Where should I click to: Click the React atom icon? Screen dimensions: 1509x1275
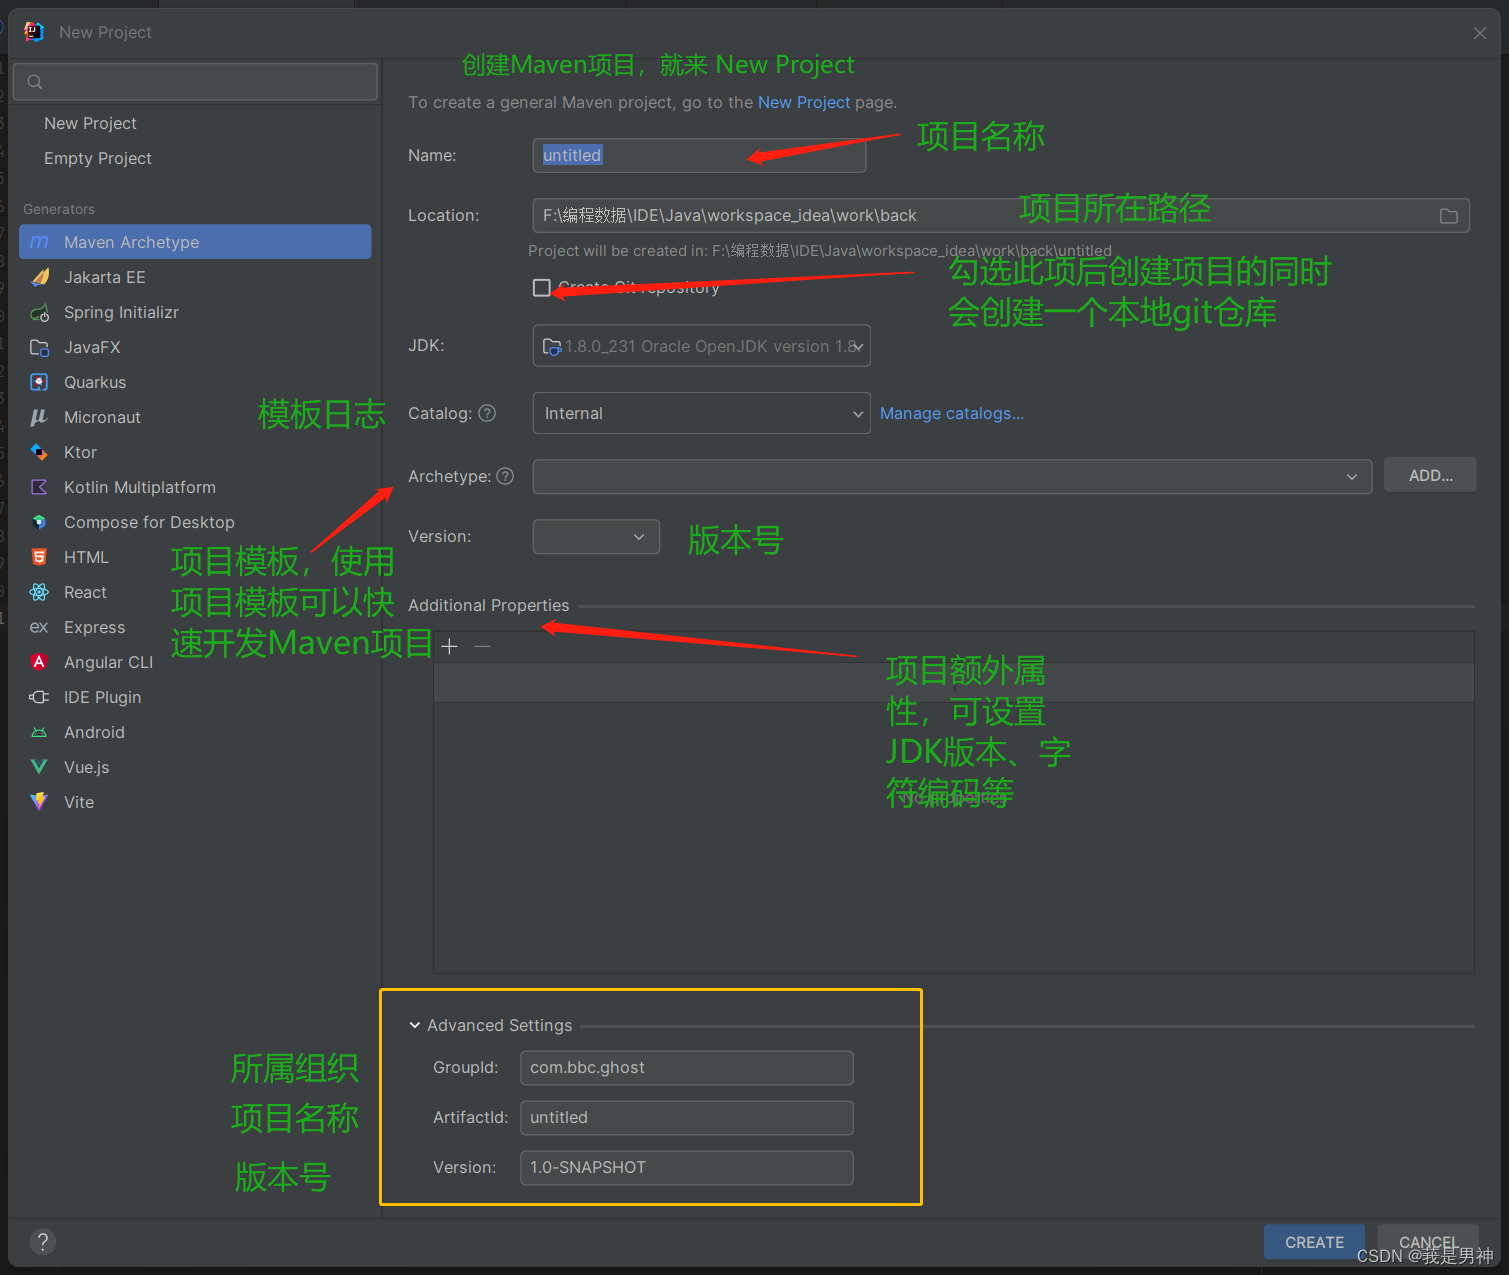pos(40,592)
